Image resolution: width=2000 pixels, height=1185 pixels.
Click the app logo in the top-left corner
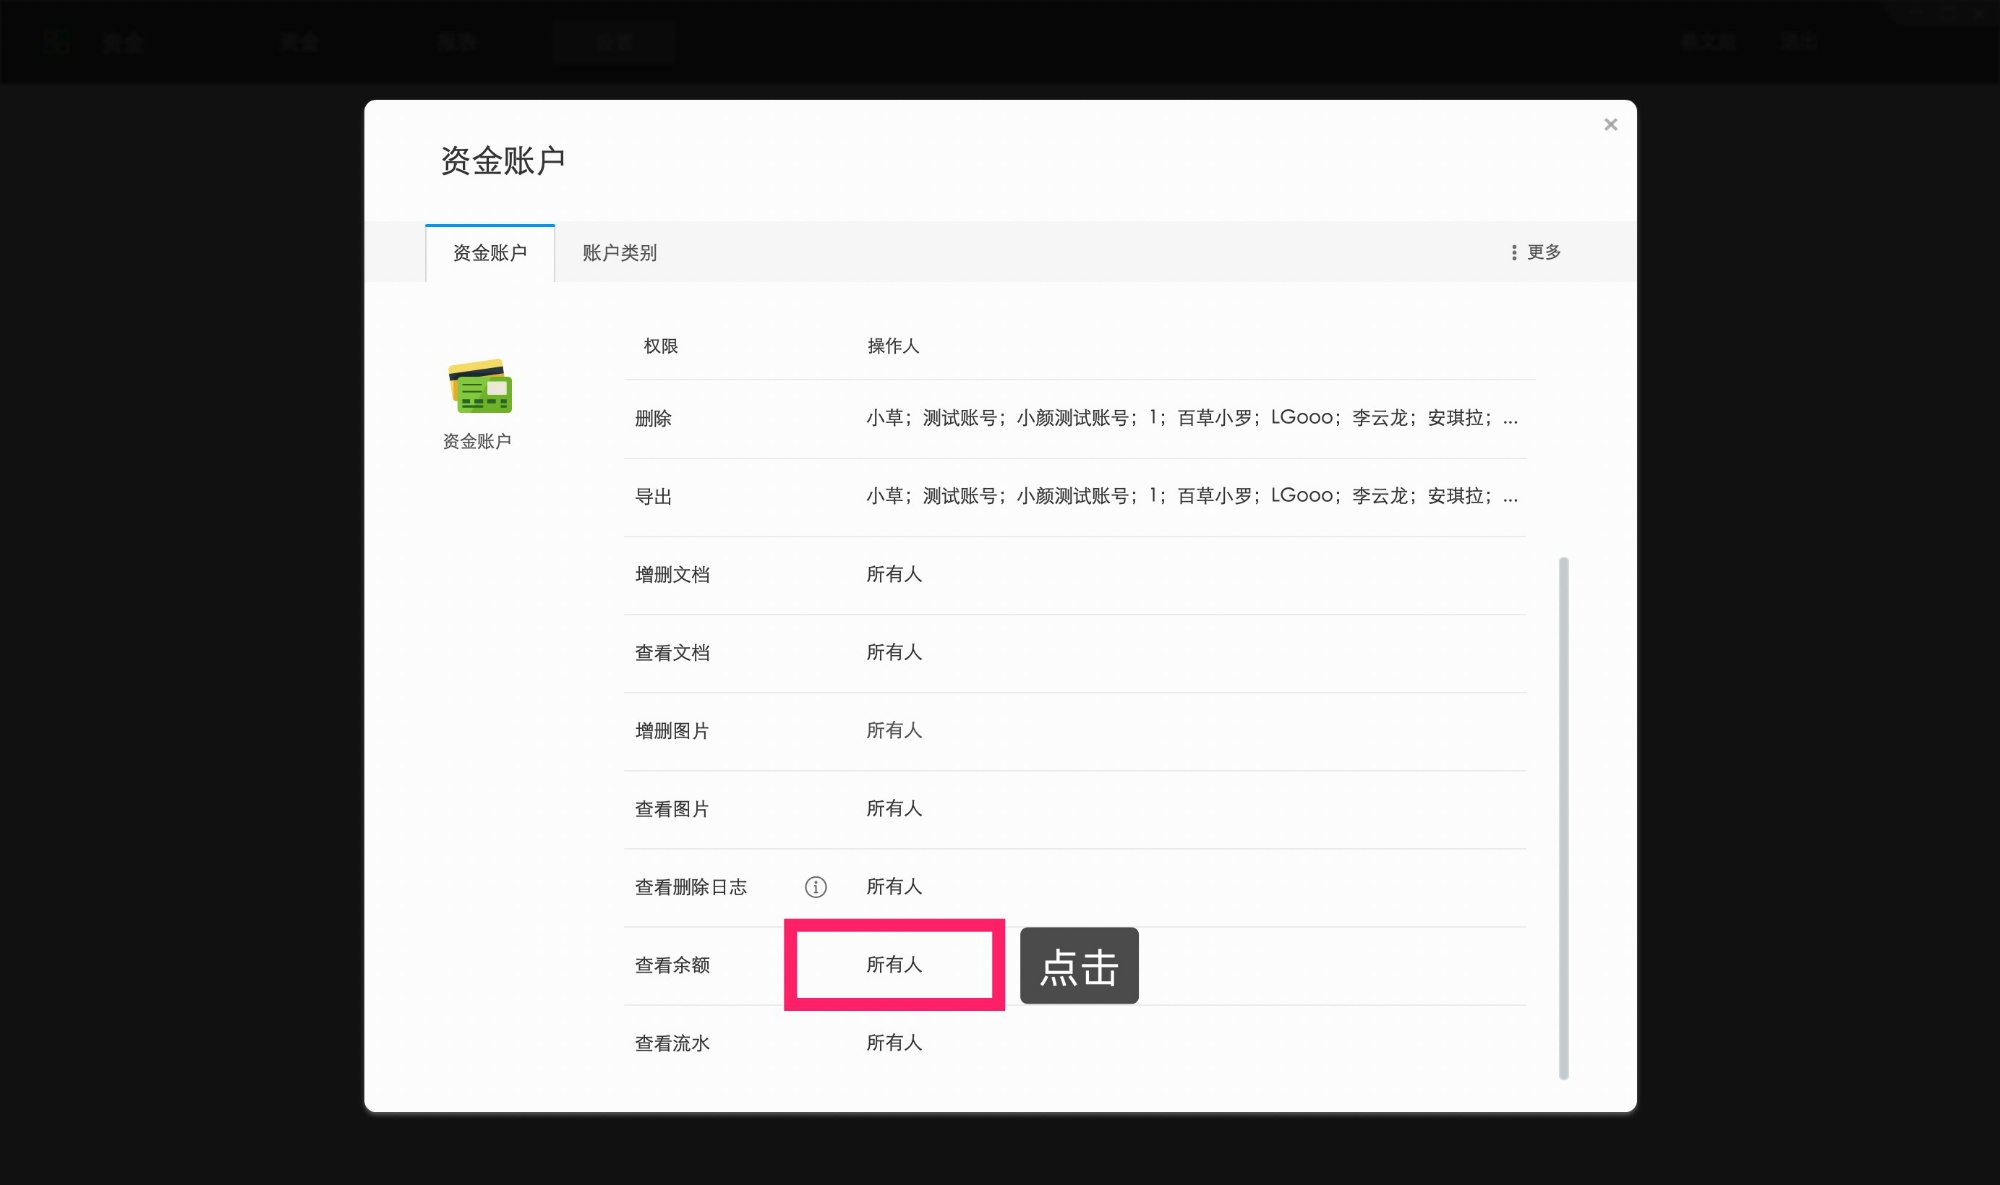click(58, 41)
